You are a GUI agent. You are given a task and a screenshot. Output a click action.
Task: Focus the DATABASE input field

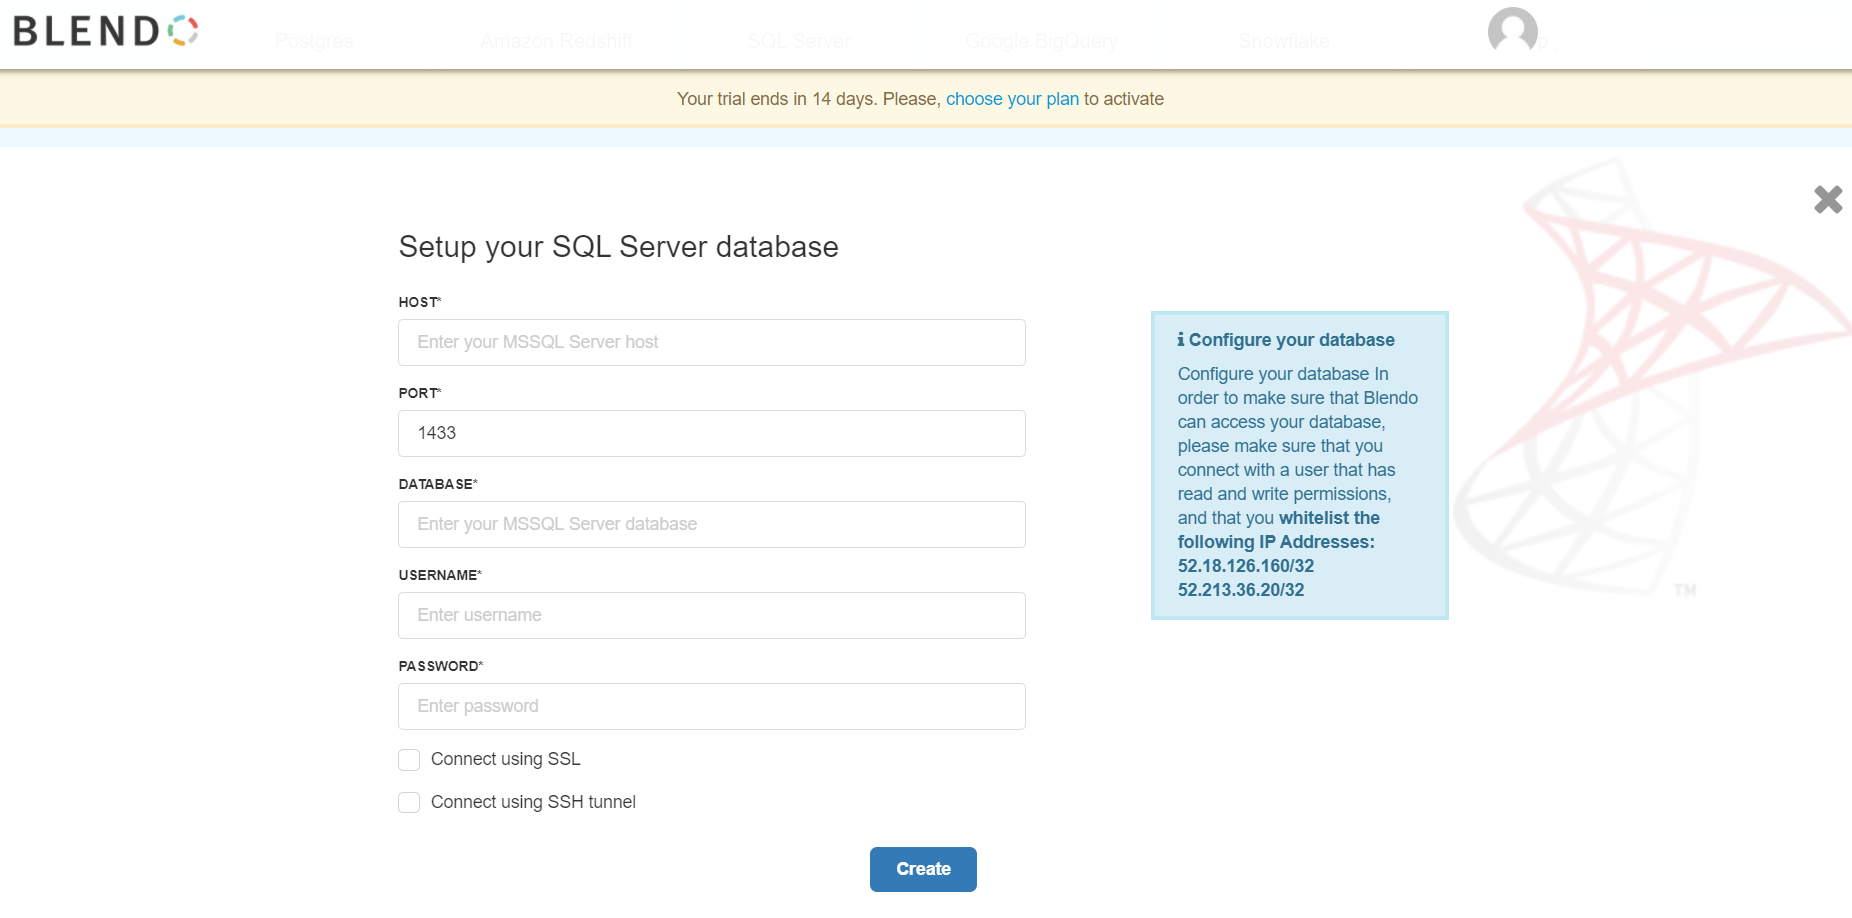point(712,524)
